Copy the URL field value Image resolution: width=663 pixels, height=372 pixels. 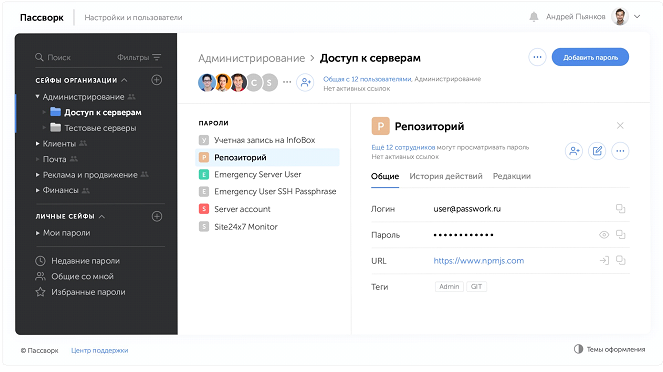click(620, 260)
